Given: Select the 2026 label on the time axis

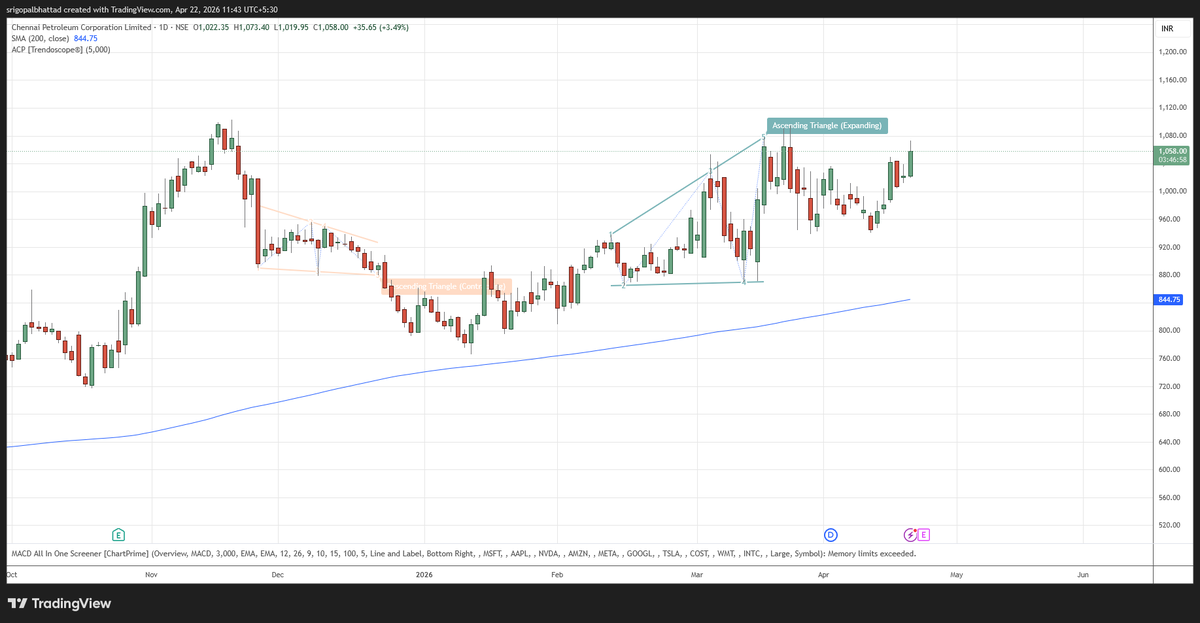Looking at the screenshot, I should point(424,575).
